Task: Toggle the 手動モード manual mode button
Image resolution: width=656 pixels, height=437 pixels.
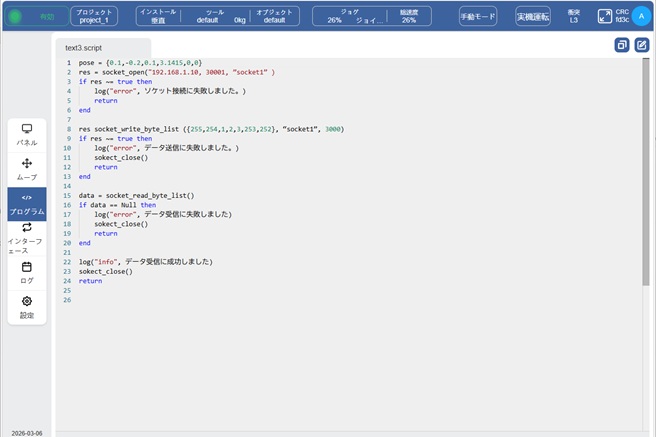Action: click(x=477, y=16)
